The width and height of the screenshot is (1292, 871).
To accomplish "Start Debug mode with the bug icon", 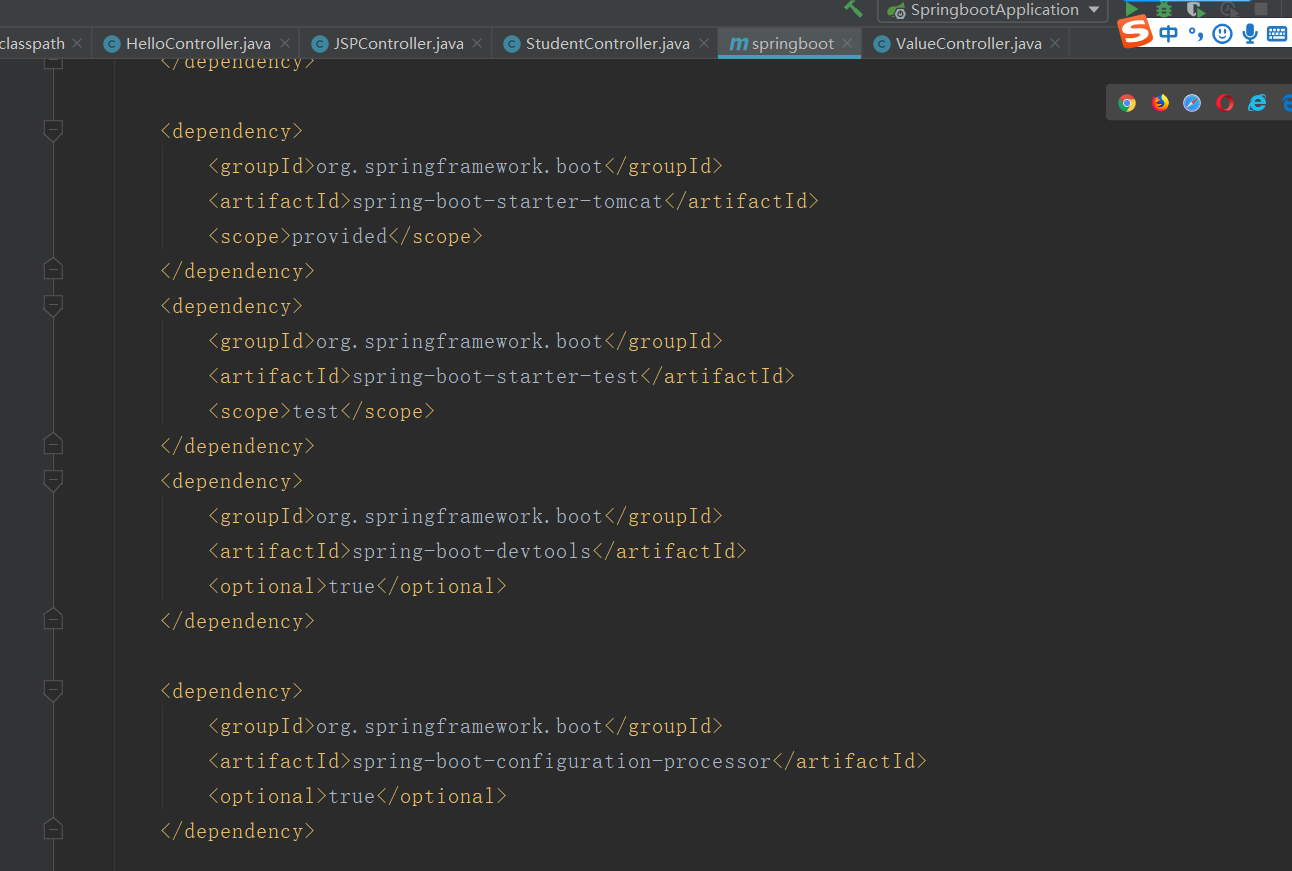I will pos(1163,10).
